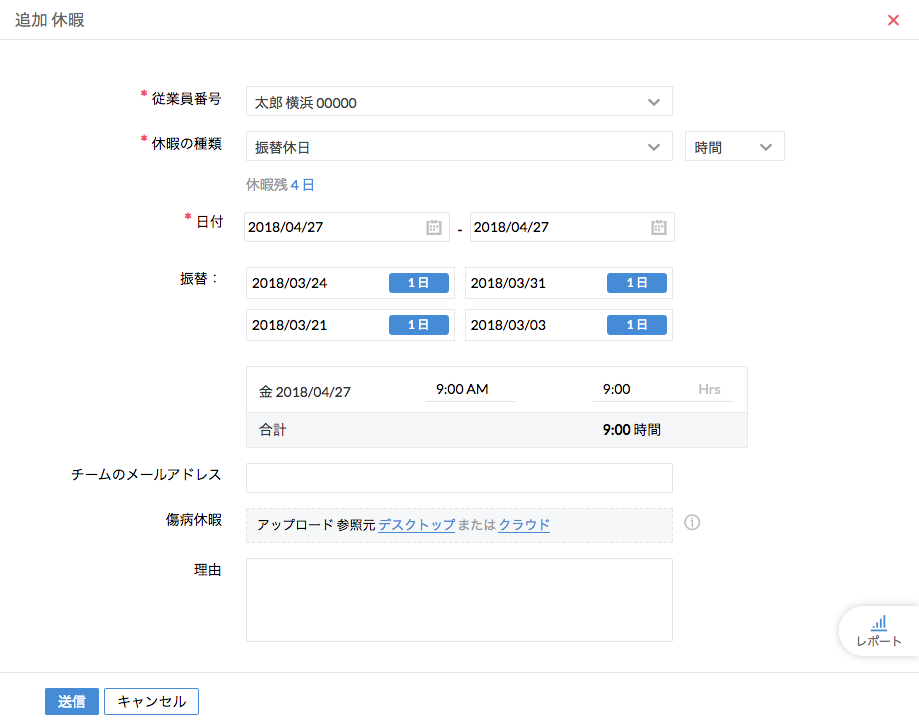This screenshot has width=919, height=728.
Task: Toggle the 1日 badge for 2018/03/03
Action: click(x=636, y=325)
